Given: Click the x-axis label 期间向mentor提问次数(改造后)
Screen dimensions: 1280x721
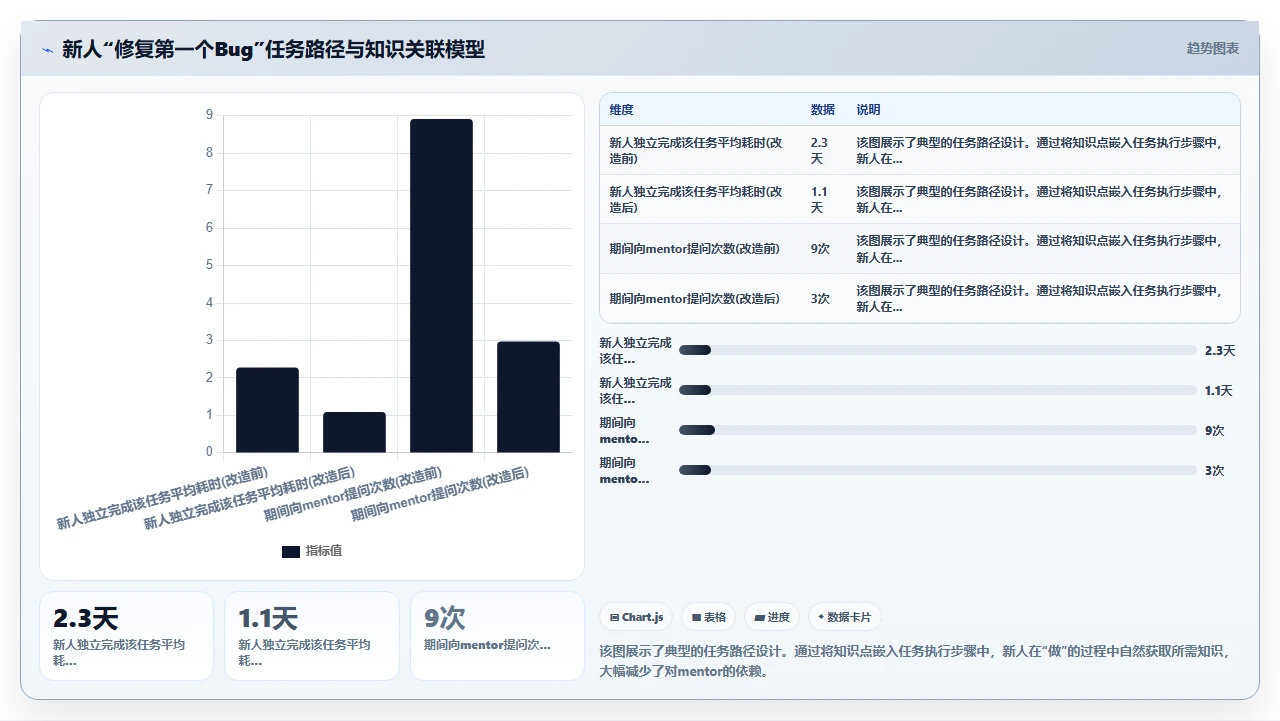Looking at the screenshot, I should [x=440, y=494].
